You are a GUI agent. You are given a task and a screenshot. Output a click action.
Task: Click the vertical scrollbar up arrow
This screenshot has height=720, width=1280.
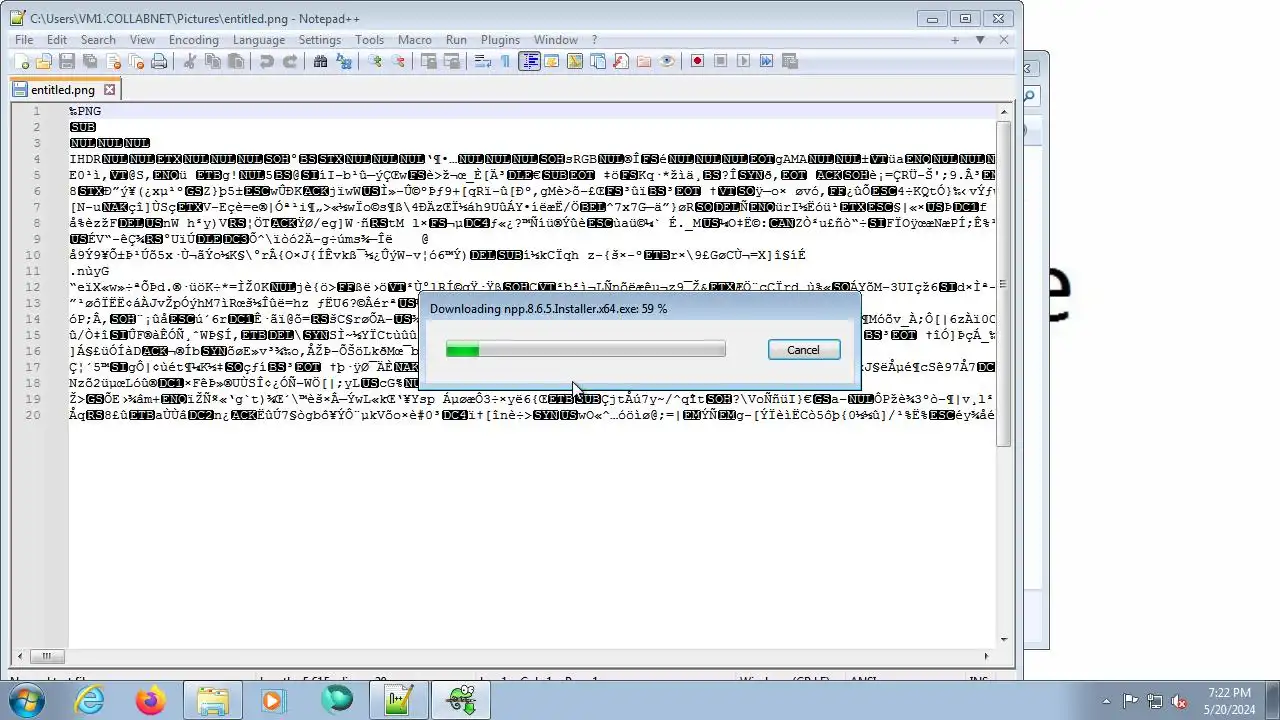(1003, 111)
